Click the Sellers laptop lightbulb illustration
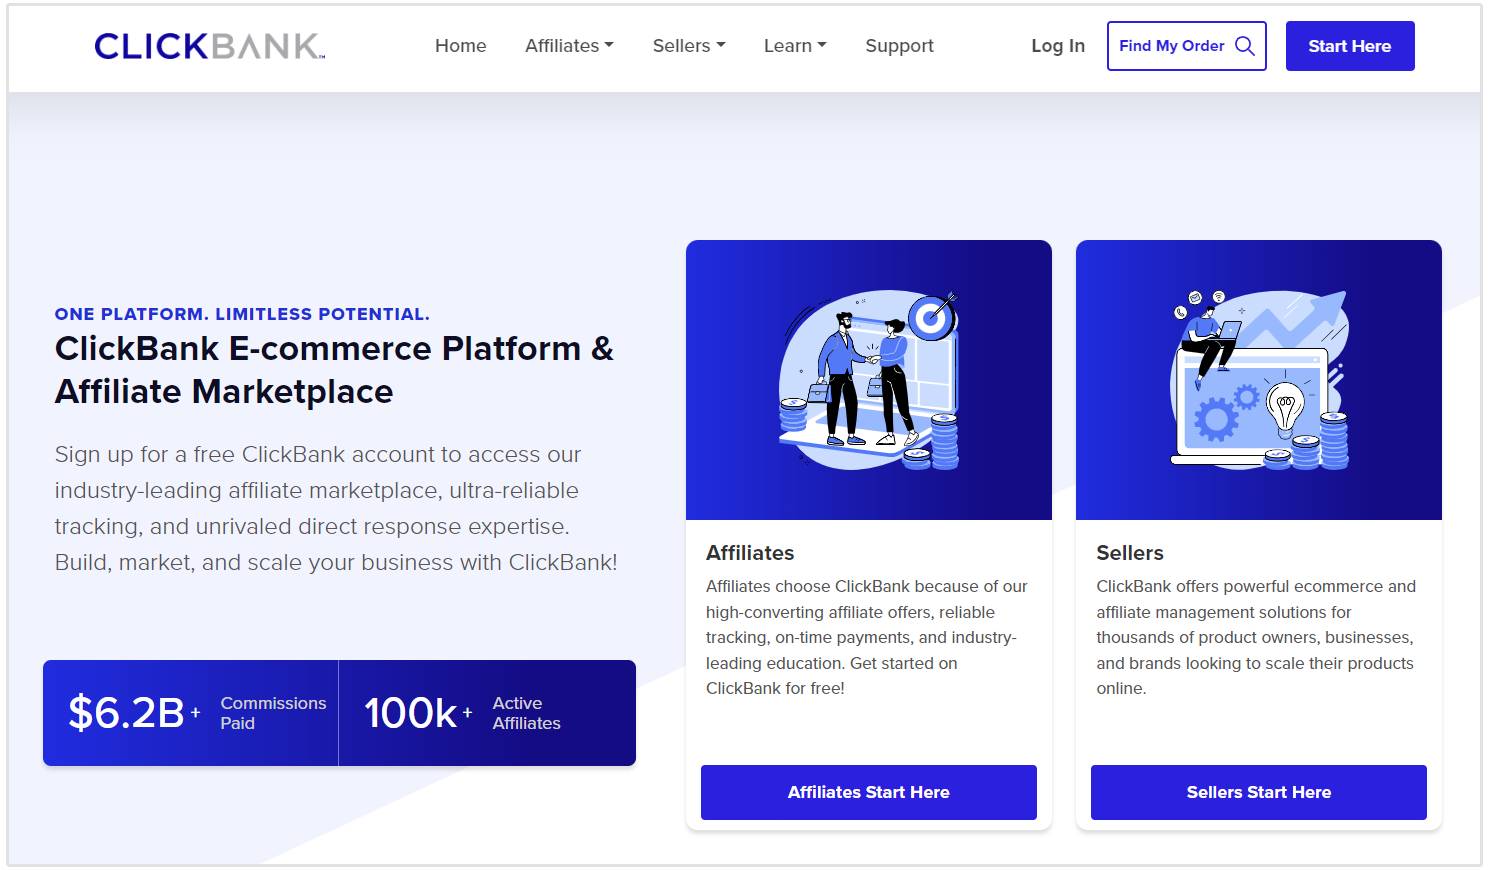The image size is (1490, 870). pos(1258,380)
